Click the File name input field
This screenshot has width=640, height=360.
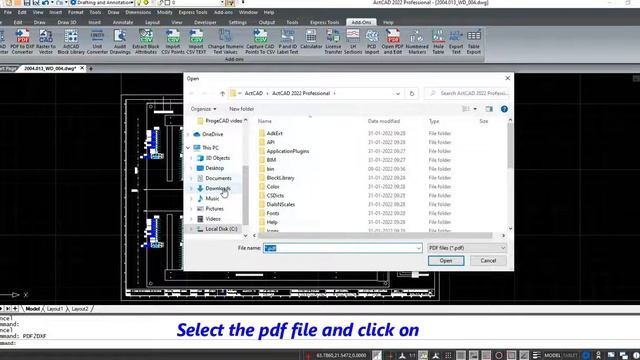(342, 248)
